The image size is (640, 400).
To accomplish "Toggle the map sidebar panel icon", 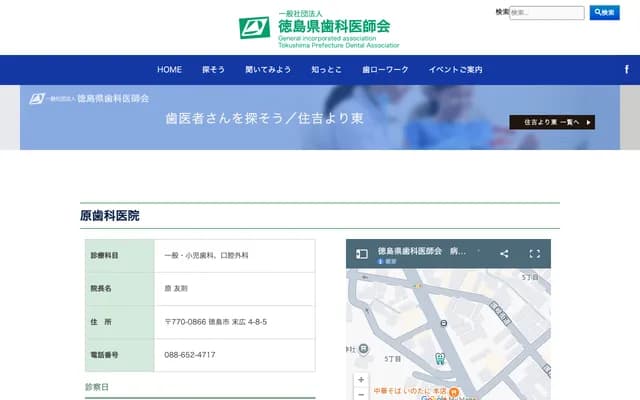I will point(362,254).
